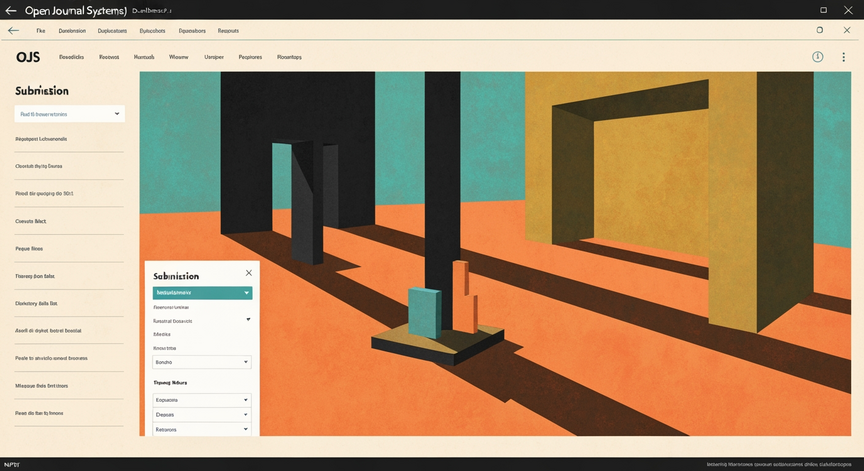Viewport: 864px width, 471px height.
Task: Click the NPDI label in the bottom status bar
Action: [x=12, y=465]
